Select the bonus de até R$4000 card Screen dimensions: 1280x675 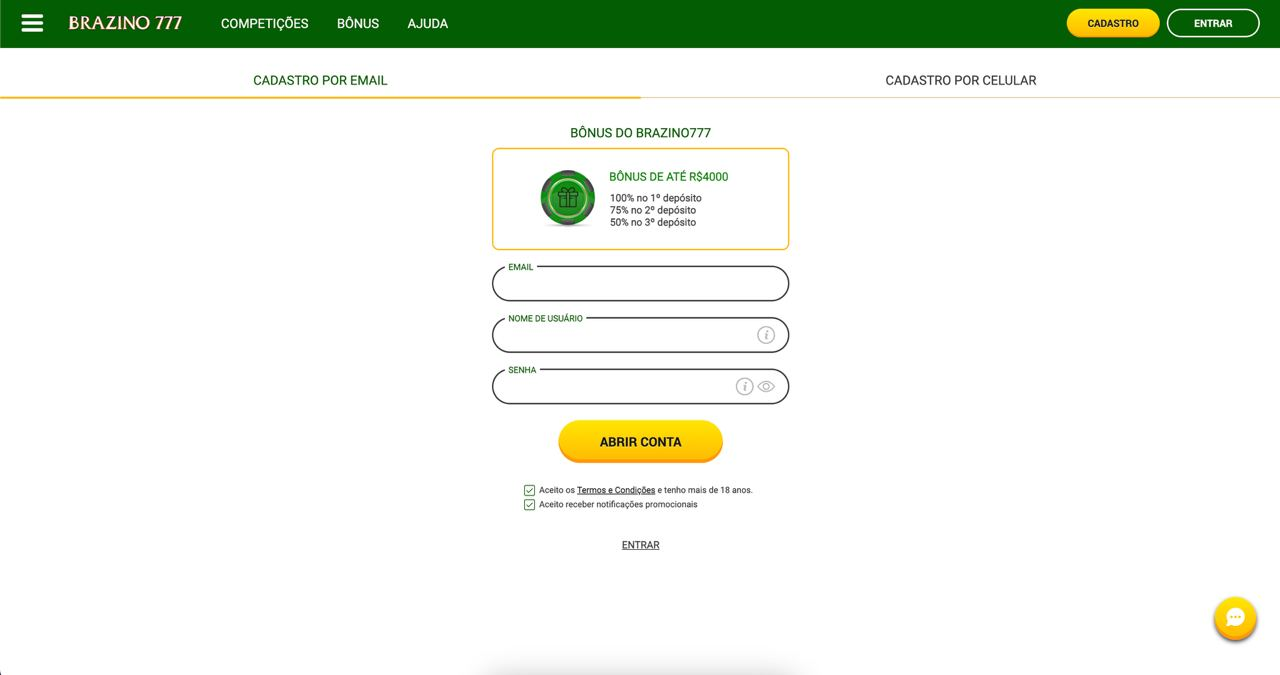pos(640,199)
